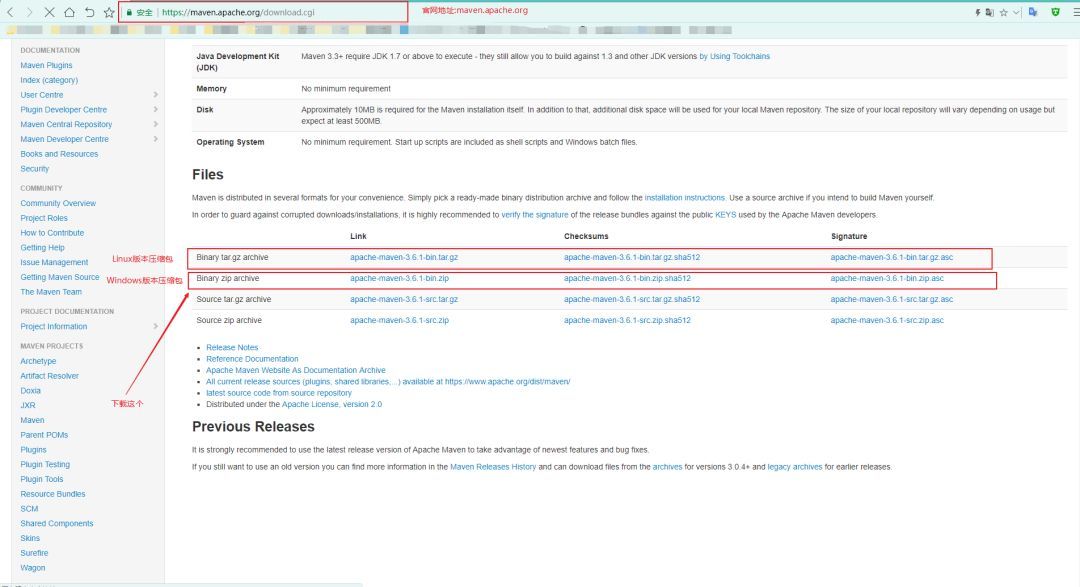Screen dimensions: 1080x587
Task: Click the lightning bolt speed-mode icon
Action: click(x=977, y=12)
